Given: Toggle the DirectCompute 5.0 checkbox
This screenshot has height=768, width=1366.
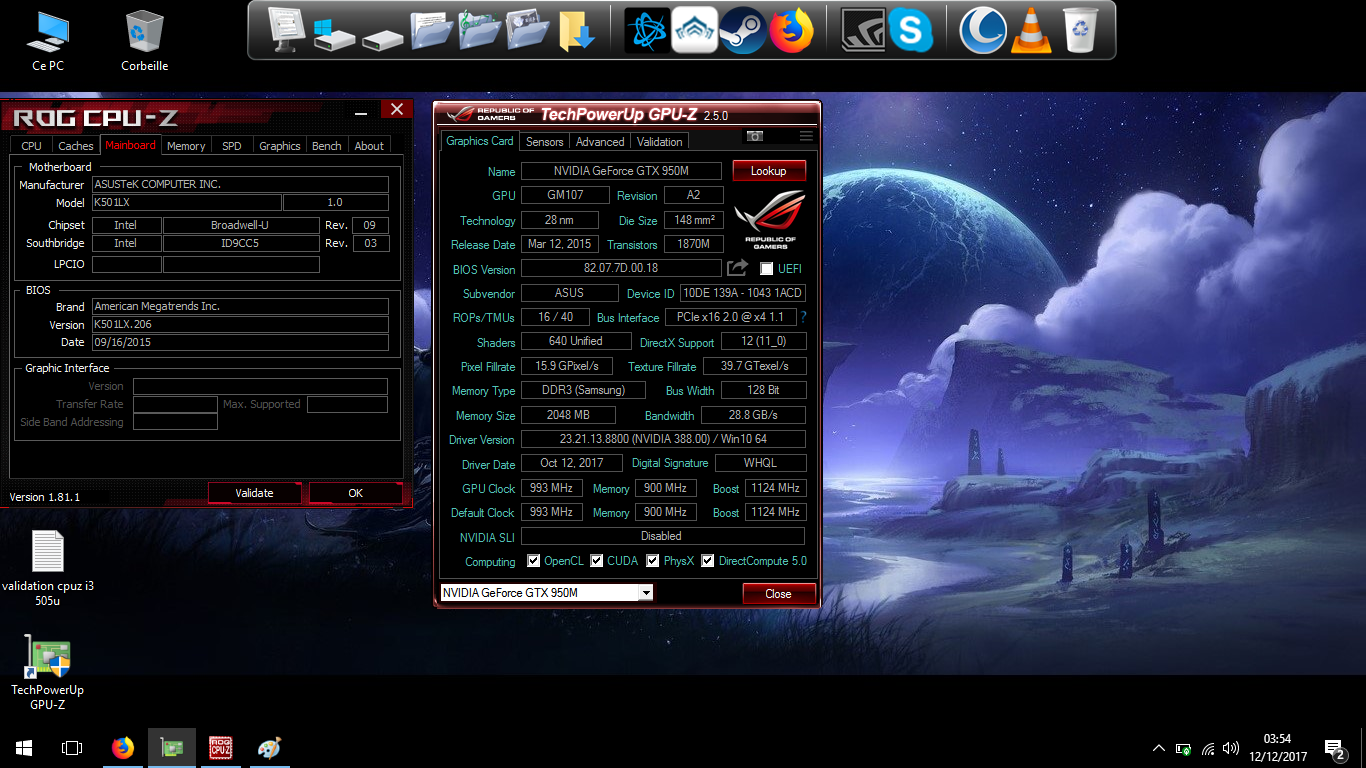Looking at the screenshot, I should pos(708,561).
